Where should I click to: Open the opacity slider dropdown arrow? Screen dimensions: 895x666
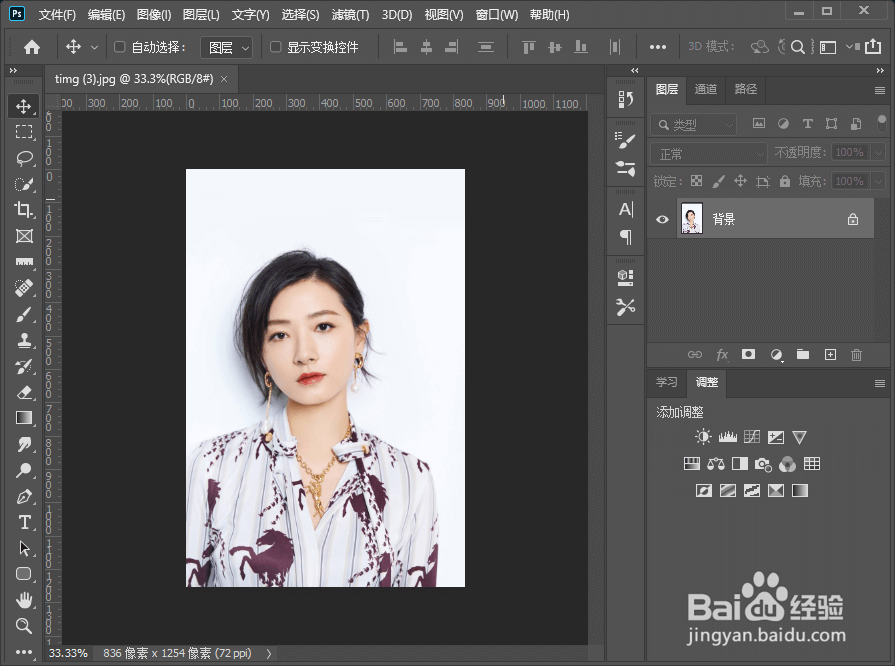pos(878,152)
